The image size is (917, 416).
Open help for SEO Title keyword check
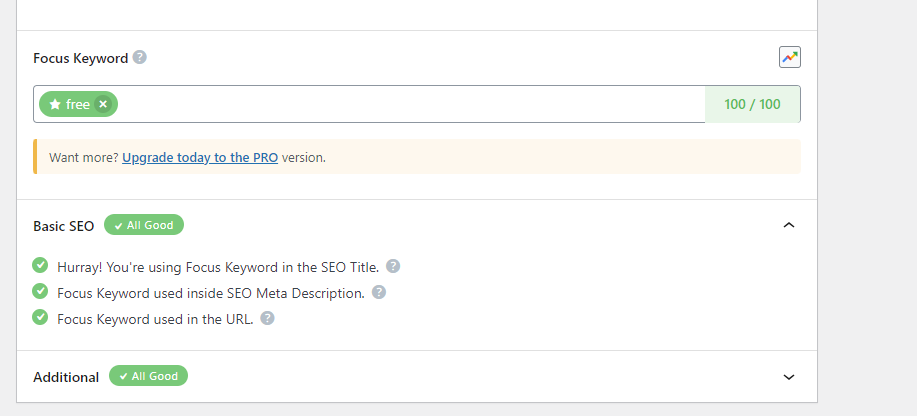[393, 266]
